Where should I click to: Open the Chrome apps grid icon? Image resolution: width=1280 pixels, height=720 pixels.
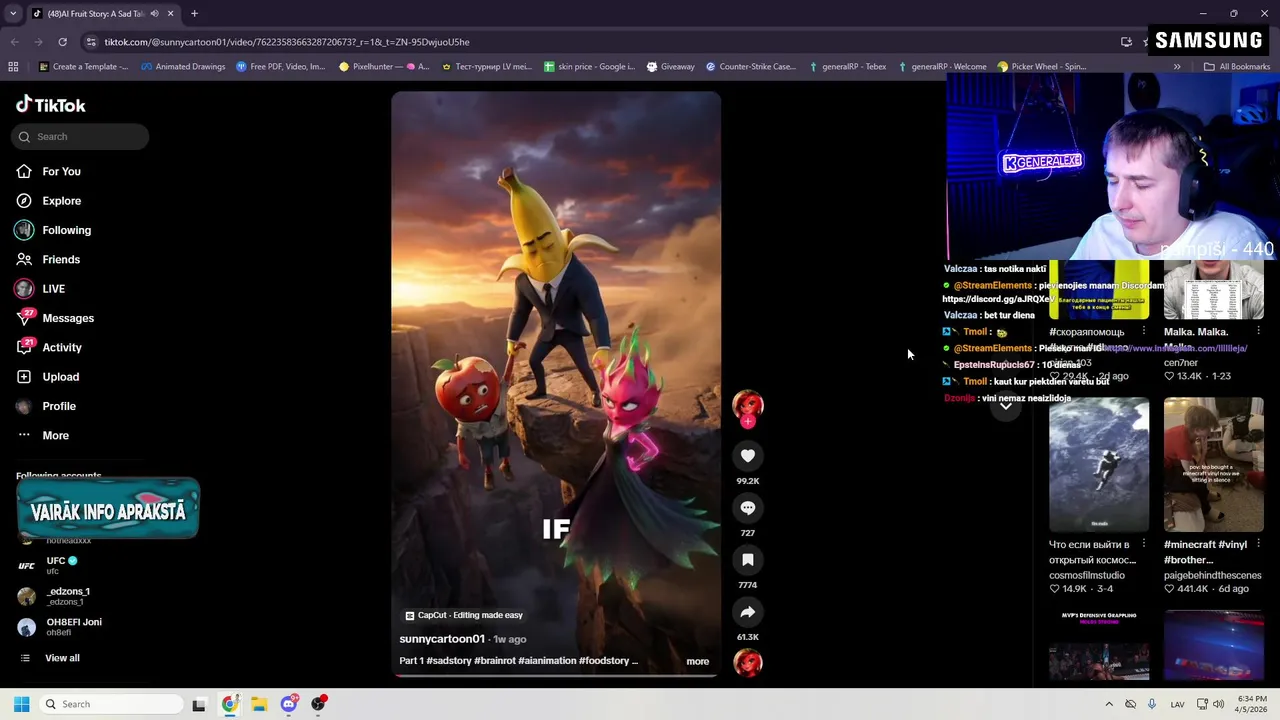(x=13, y=67)
